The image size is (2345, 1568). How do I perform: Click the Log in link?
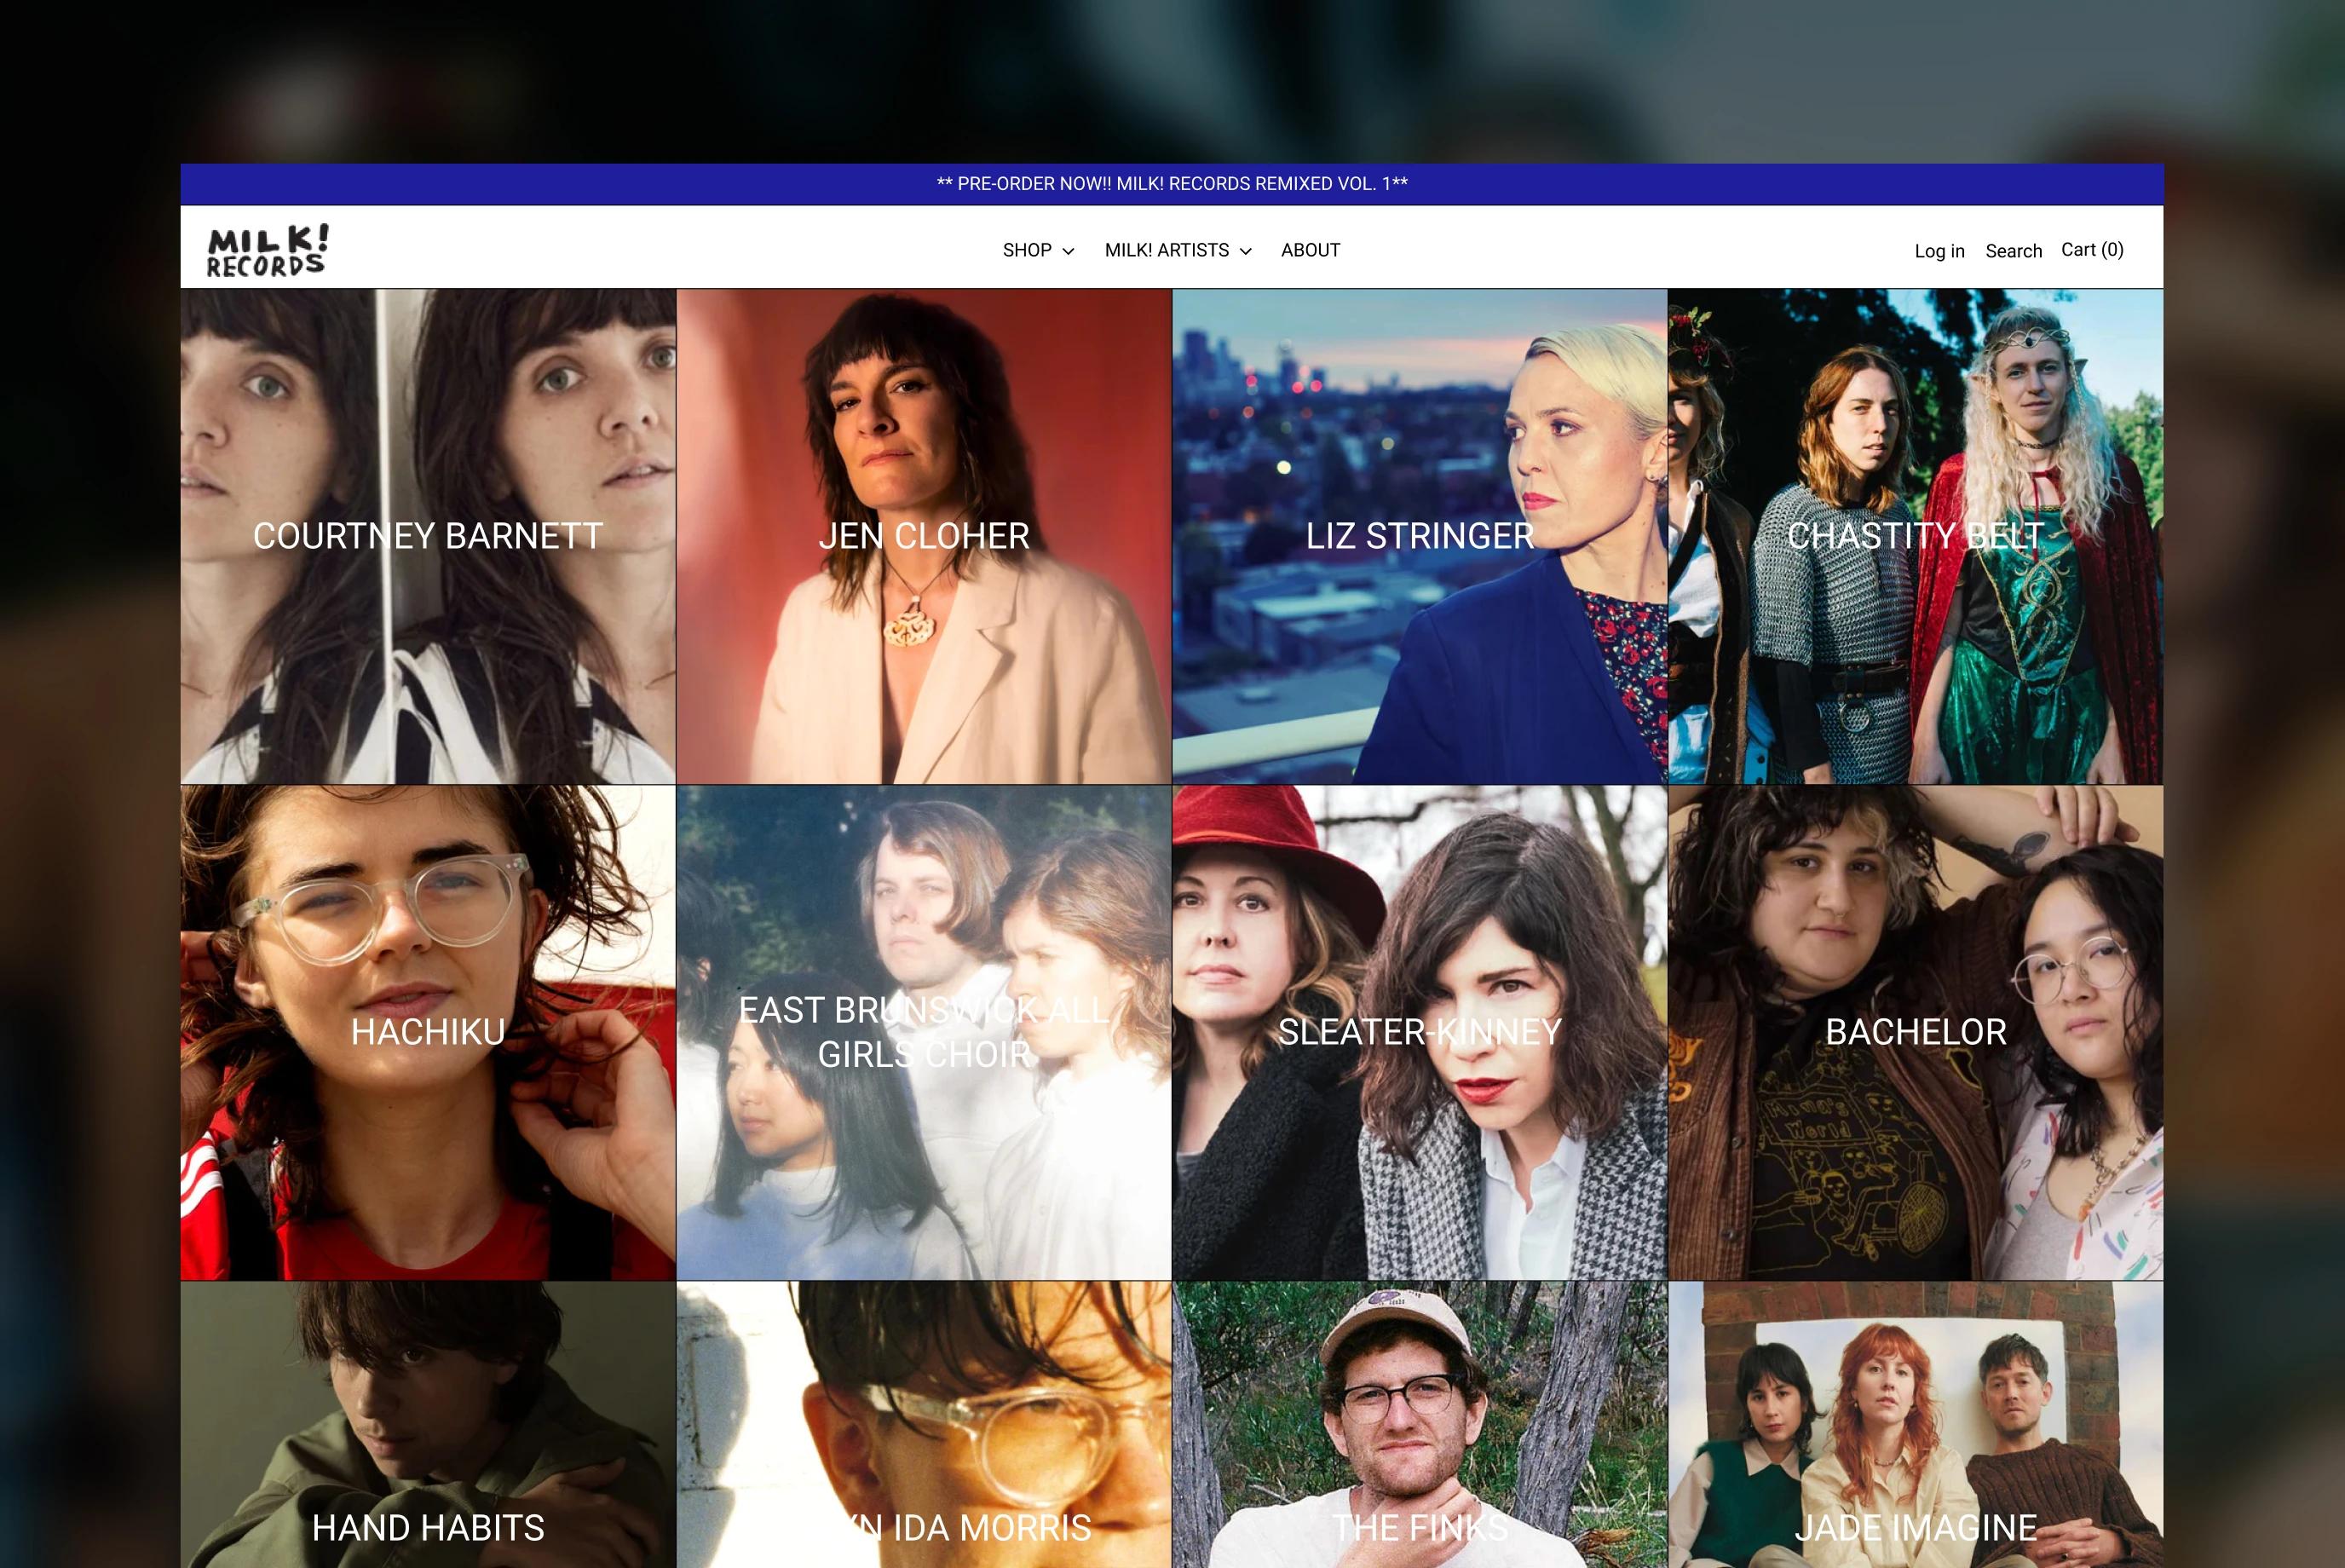[1939, 251]
